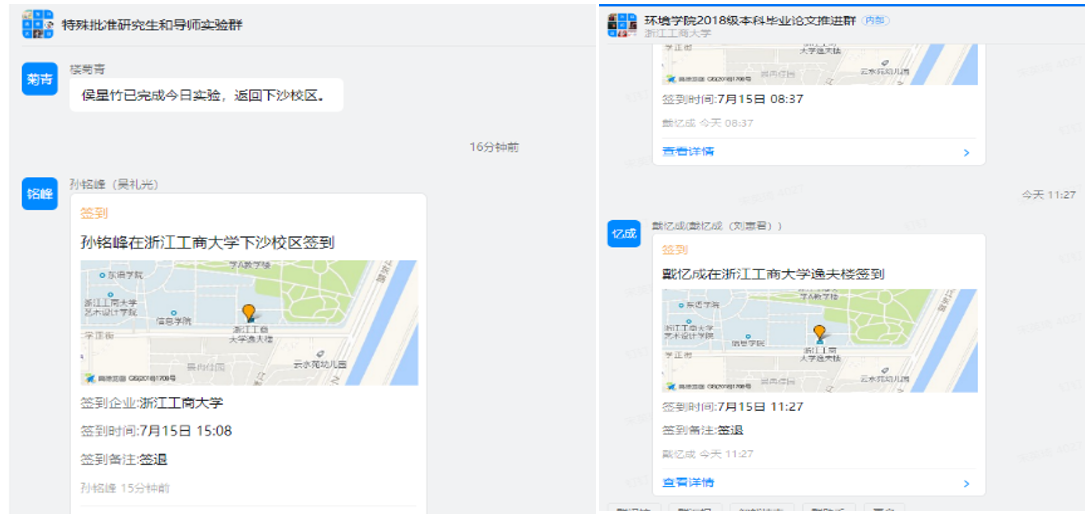The height and width of the screenshot is (517, 1085).
Task: Click the 内部 tag beside the group title
Action: (x=875, y=20)
